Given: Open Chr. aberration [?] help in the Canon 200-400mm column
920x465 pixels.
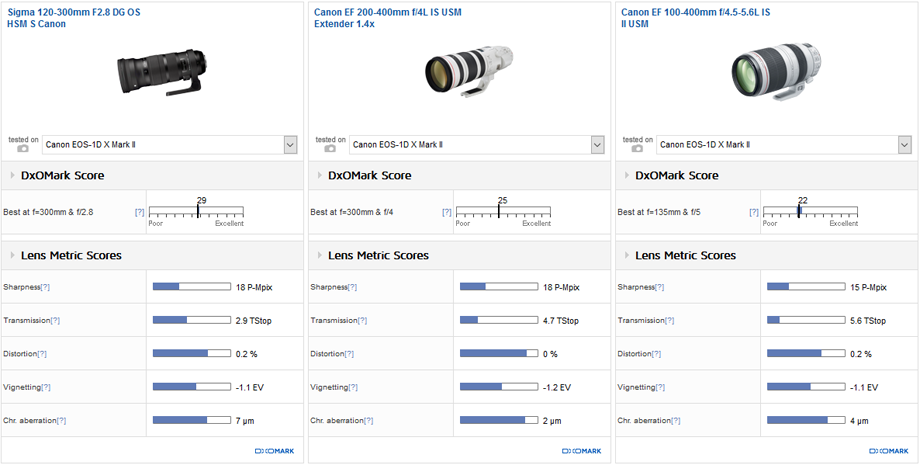Looking at the screenshot, I should (368, 421).
